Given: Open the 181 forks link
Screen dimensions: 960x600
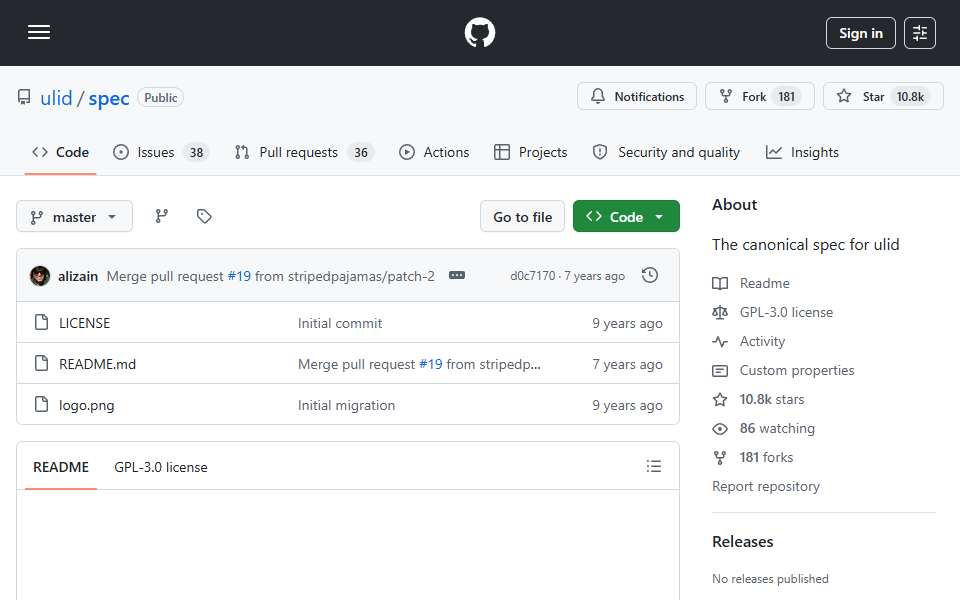Looking at the screenshot, I should 766,457.
